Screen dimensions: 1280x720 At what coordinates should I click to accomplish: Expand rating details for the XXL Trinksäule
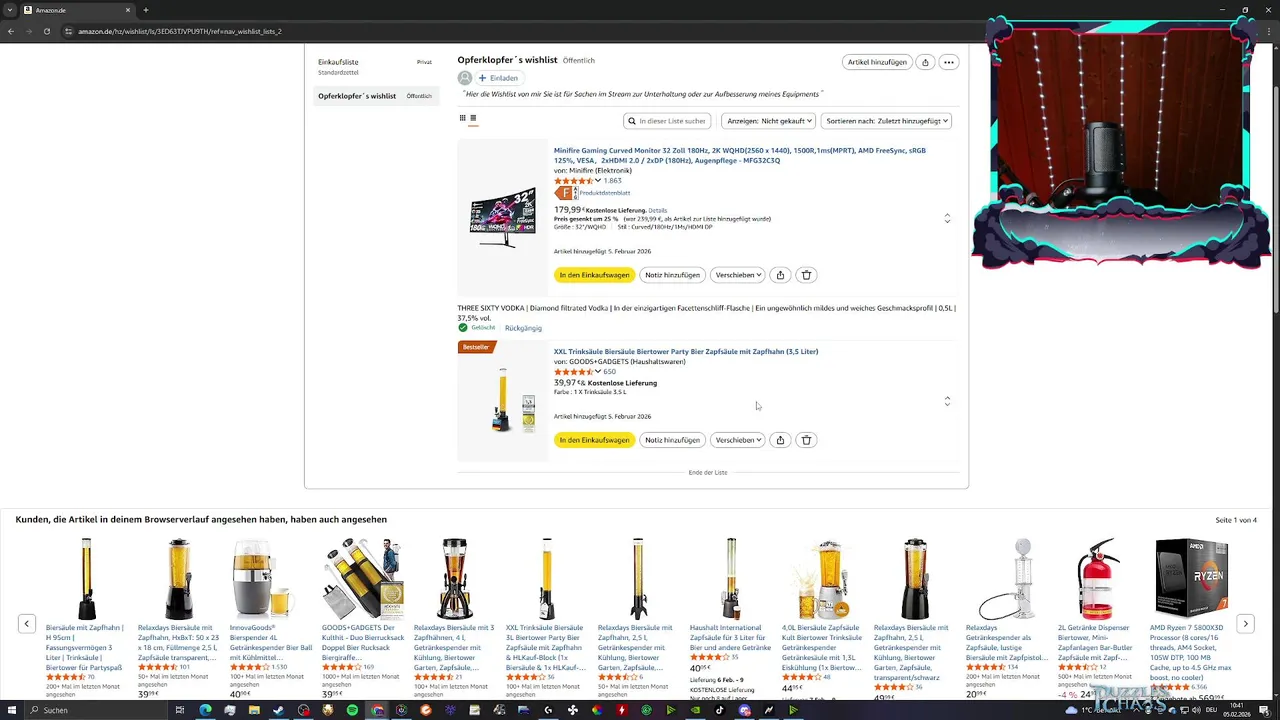598,371
